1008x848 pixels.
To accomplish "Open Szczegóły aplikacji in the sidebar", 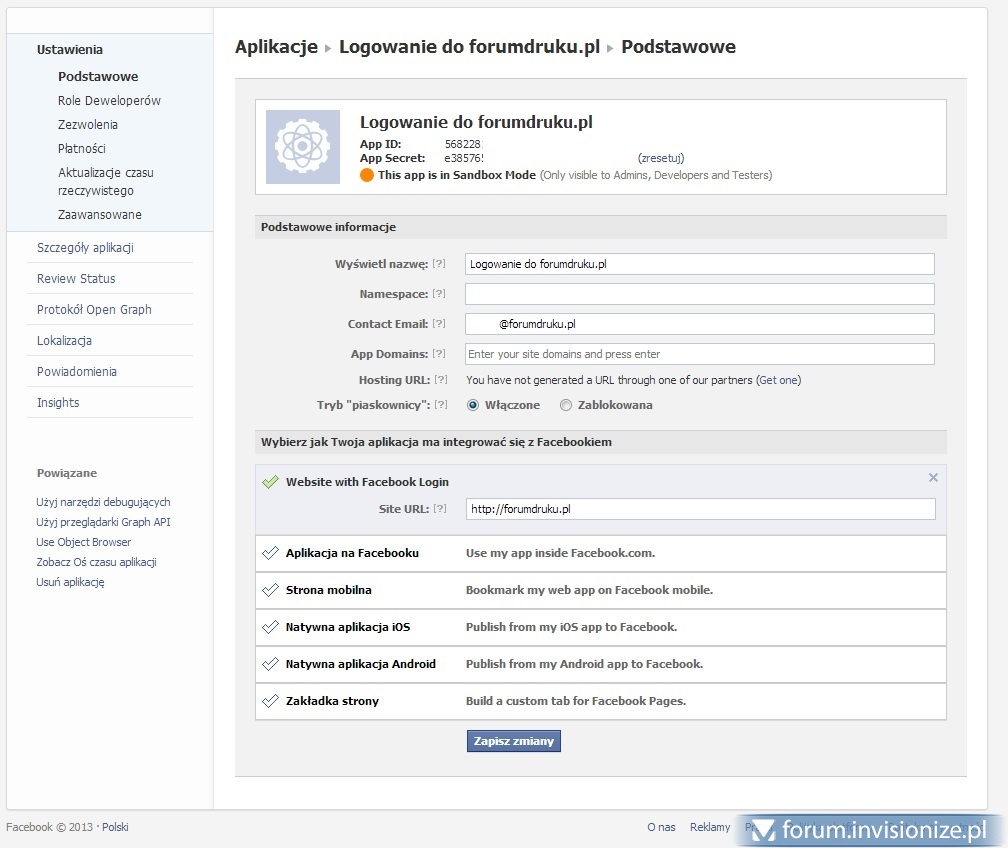I will pos(85,248).
